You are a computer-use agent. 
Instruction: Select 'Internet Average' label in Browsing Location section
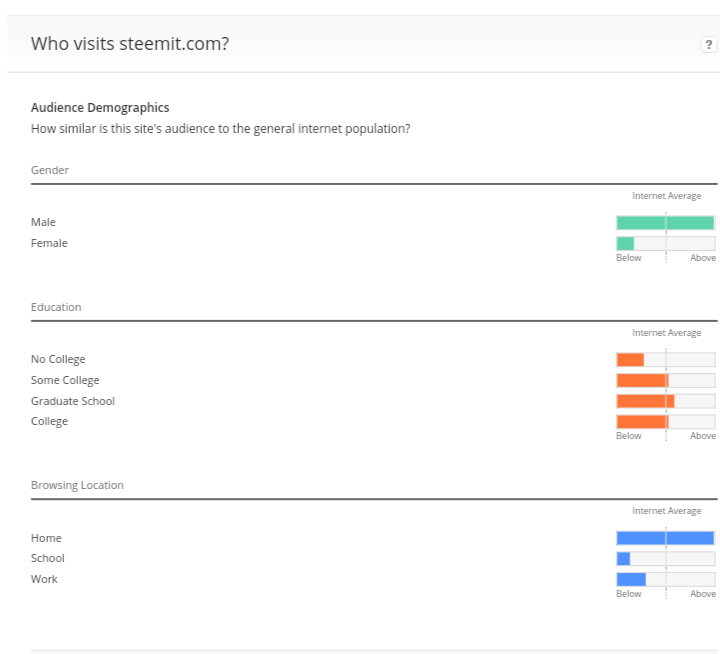click(666, 511)
